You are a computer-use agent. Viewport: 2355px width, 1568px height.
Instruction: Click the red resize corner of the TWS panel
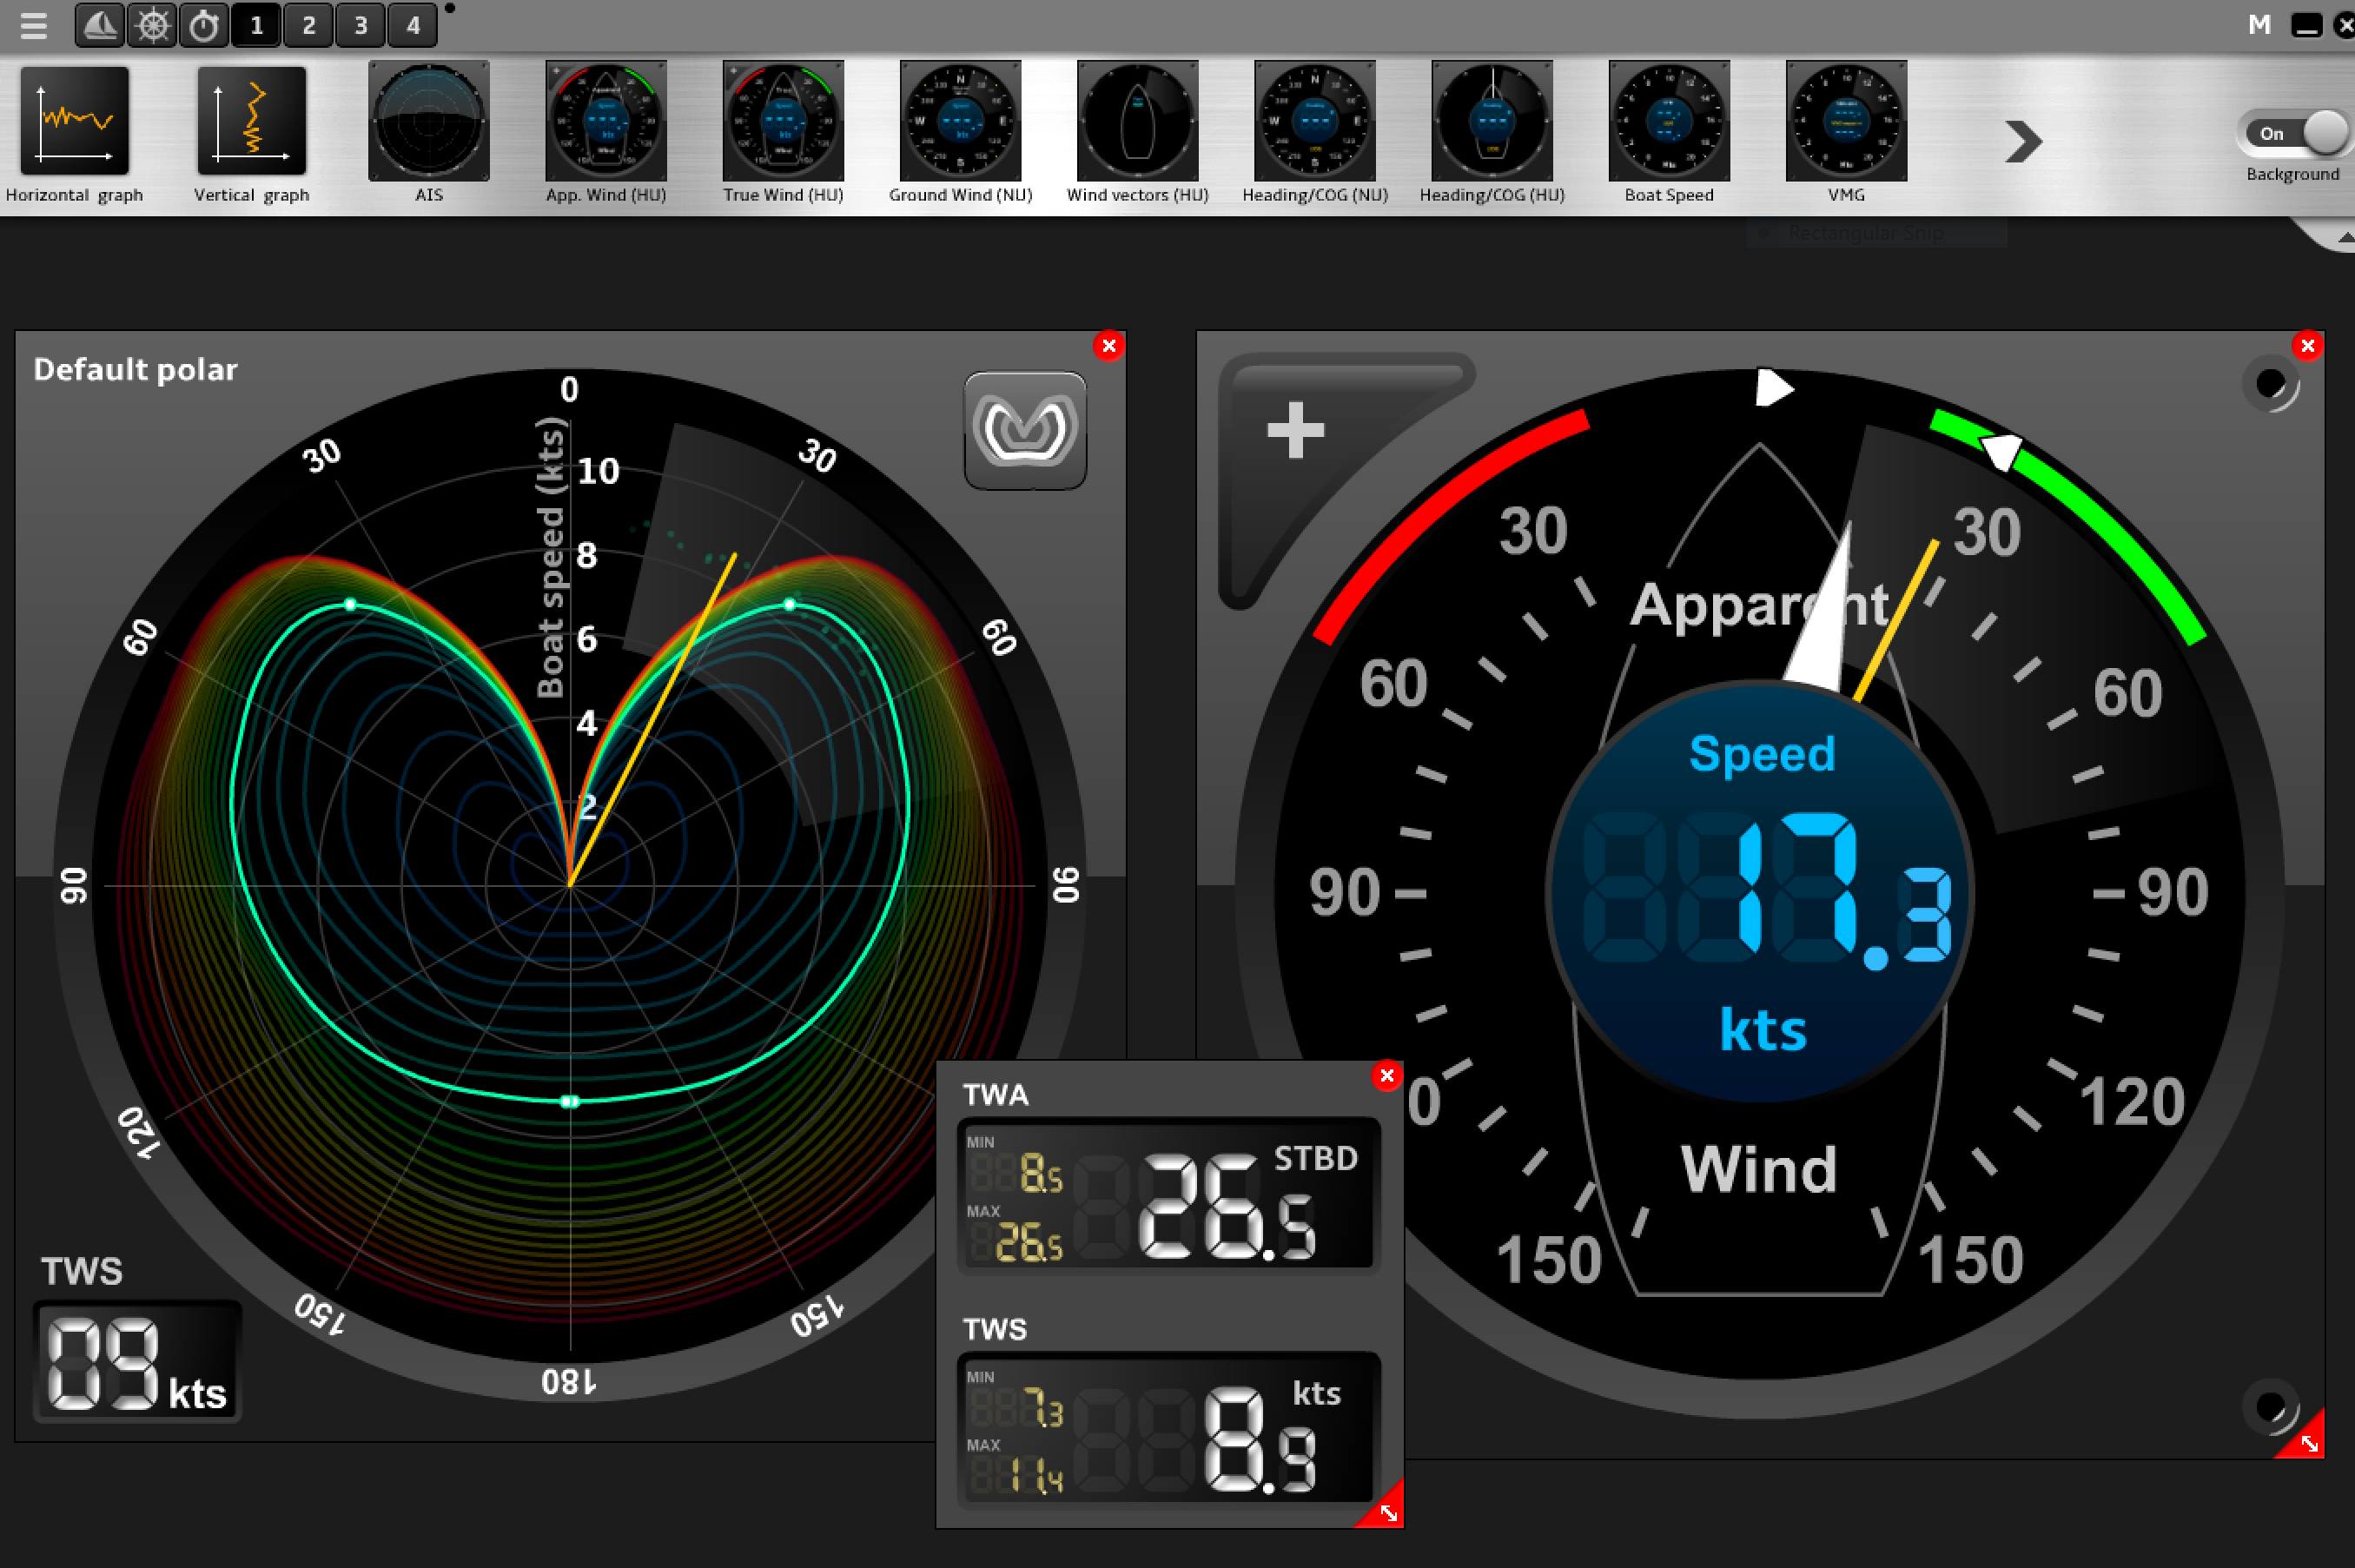tap(1387, 1513)
